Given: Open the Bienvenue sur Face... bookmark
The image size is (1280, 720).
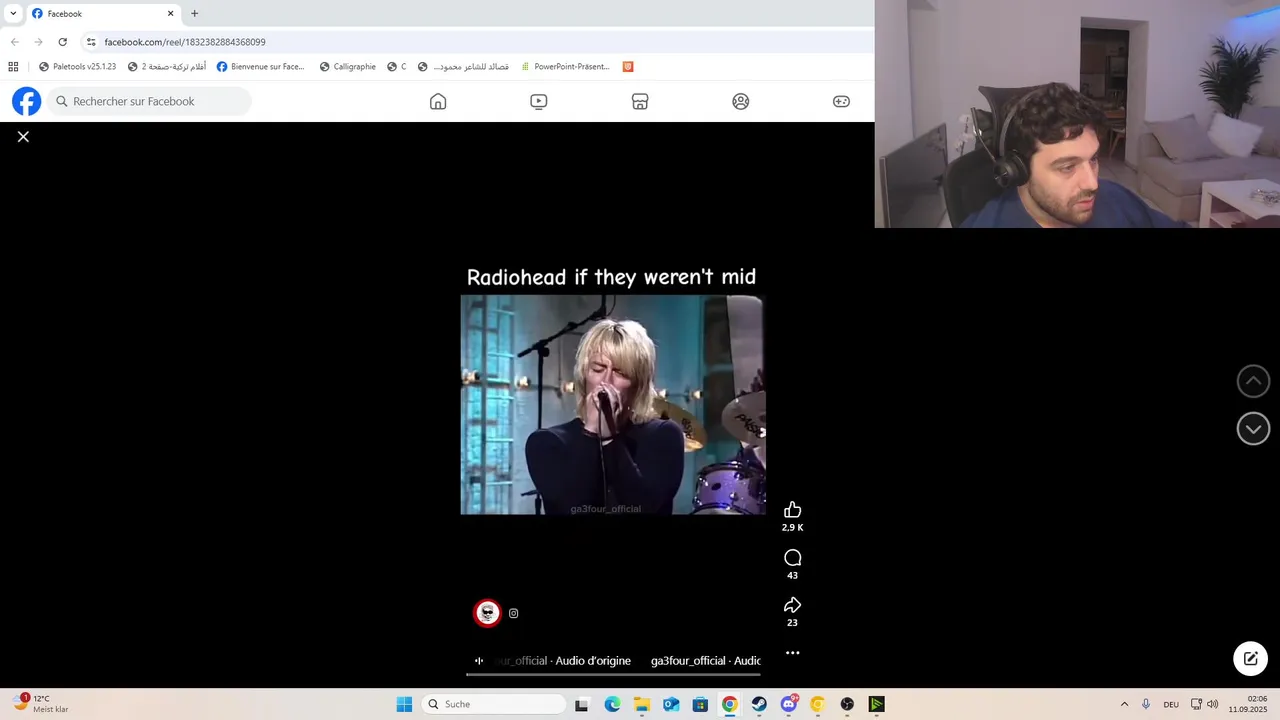Looking at the screenshot, I should point(260,67).
